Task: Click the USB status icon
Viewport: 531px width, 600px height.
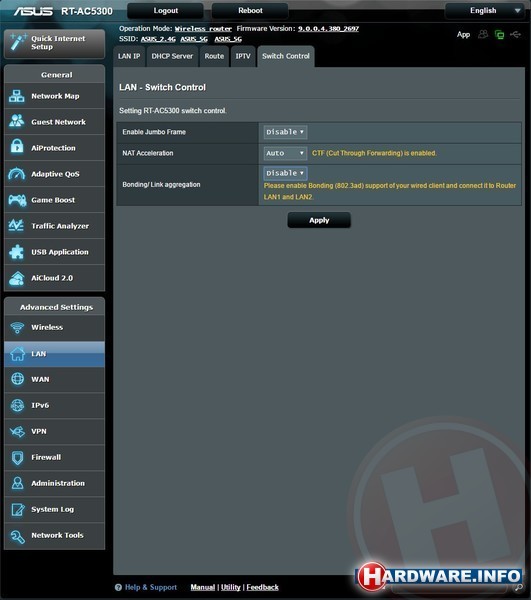Action: tap(515, 34)
